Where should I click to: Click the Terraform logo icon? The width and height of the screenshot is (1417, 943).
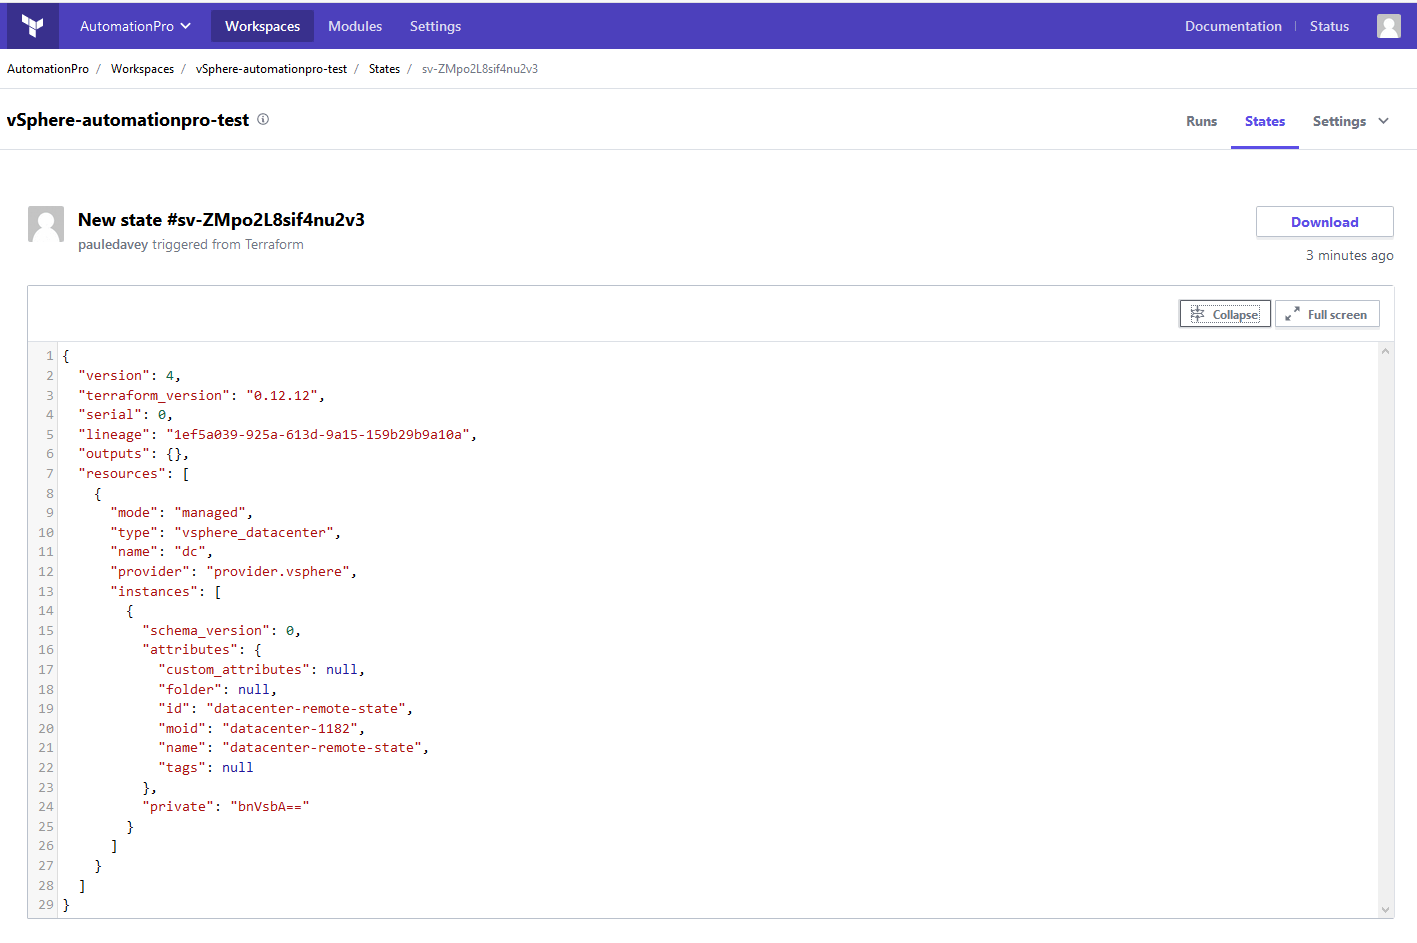[33, 26]
